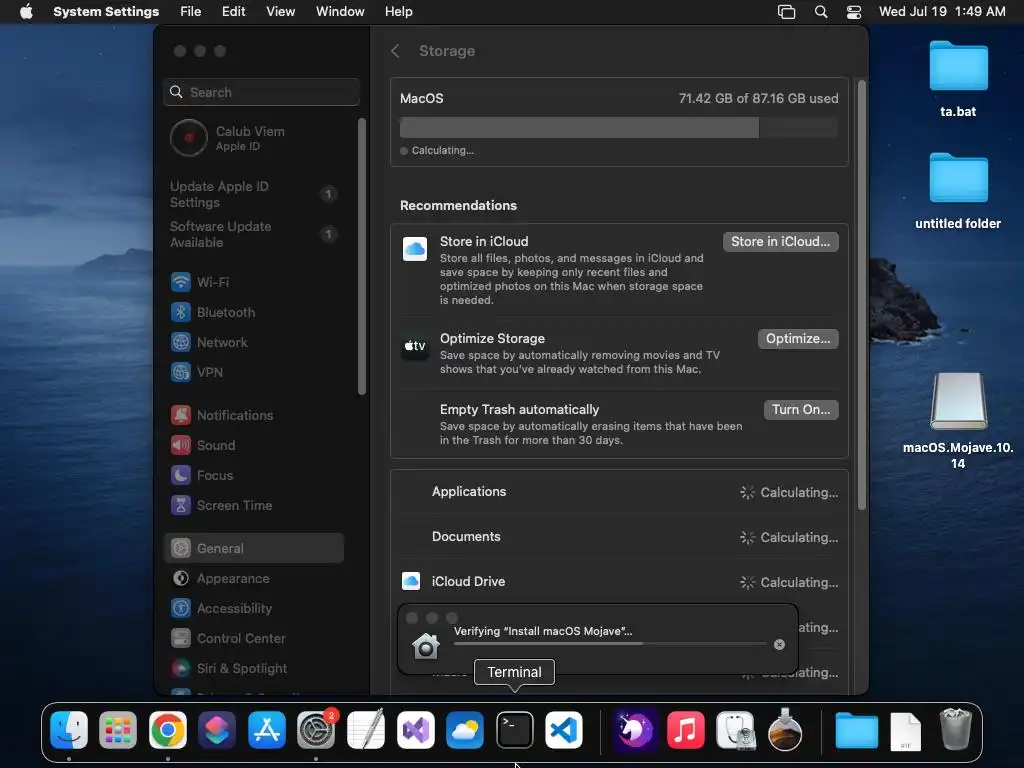Screen dimensions: 1024x768
Task: Click System Settings icon in Dock
Action: tap(316, 729)
